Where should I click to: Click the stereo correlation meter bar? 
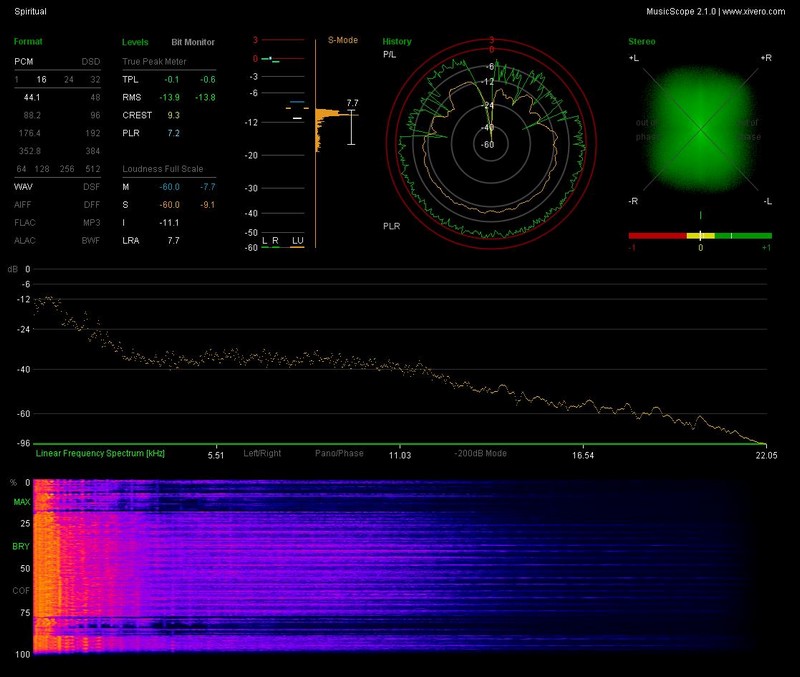[x=700, y=236]
